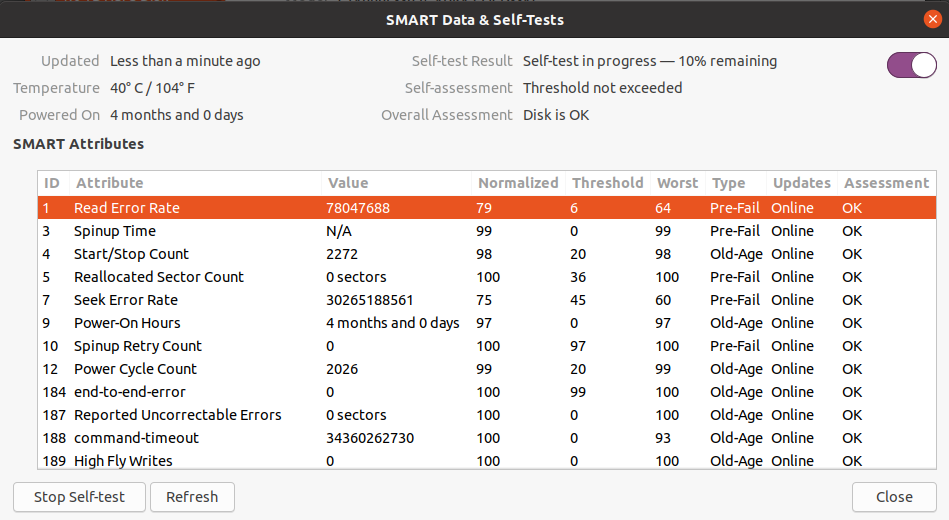Select the command-timeout attribute row
The width and height of the screenshot is (949, 520).
tap(487, 438)
